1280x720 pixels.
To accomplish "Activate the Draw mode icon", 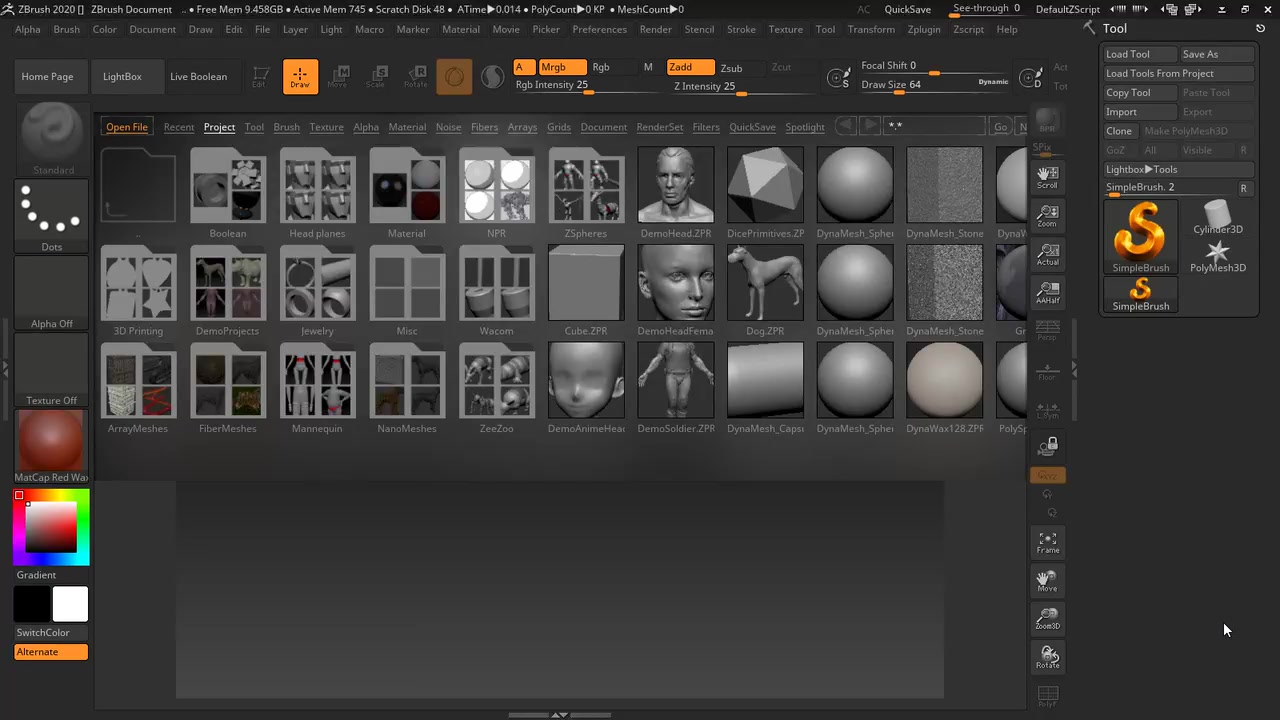I will click(x=300, y=77).
